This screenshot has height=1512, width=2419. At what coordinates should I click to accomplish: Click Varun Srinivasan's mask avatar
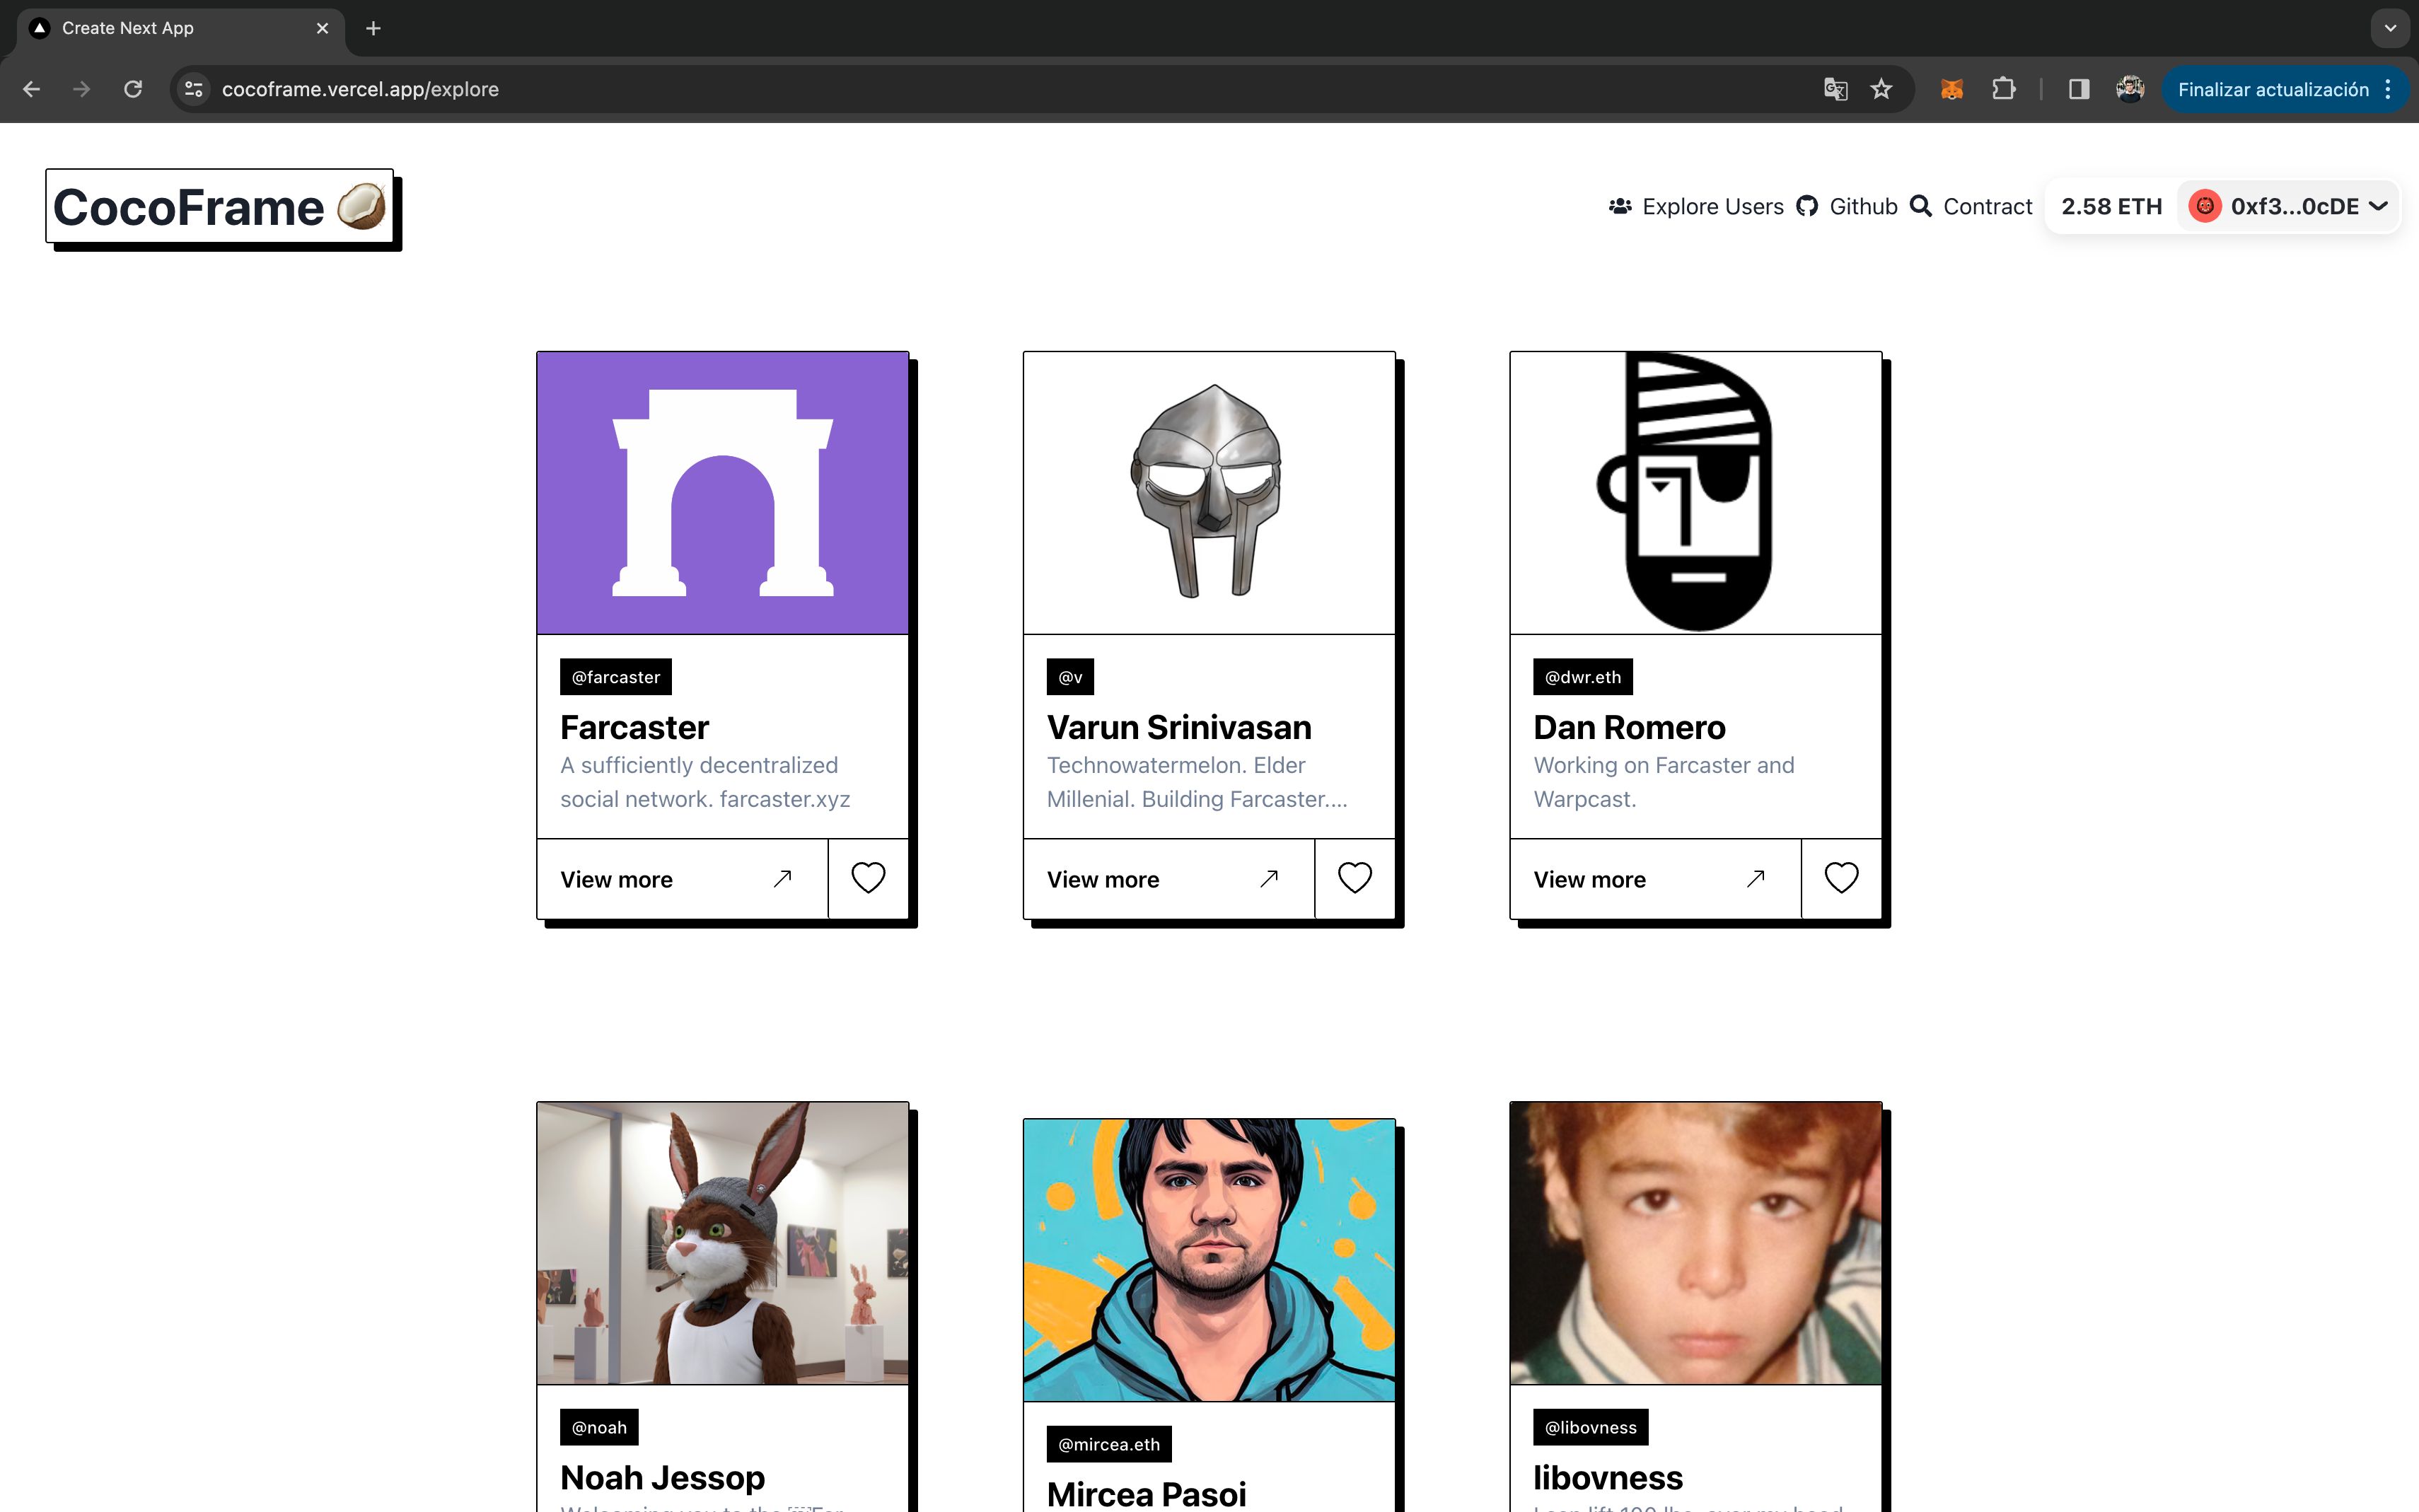[x=1209, y=493]
